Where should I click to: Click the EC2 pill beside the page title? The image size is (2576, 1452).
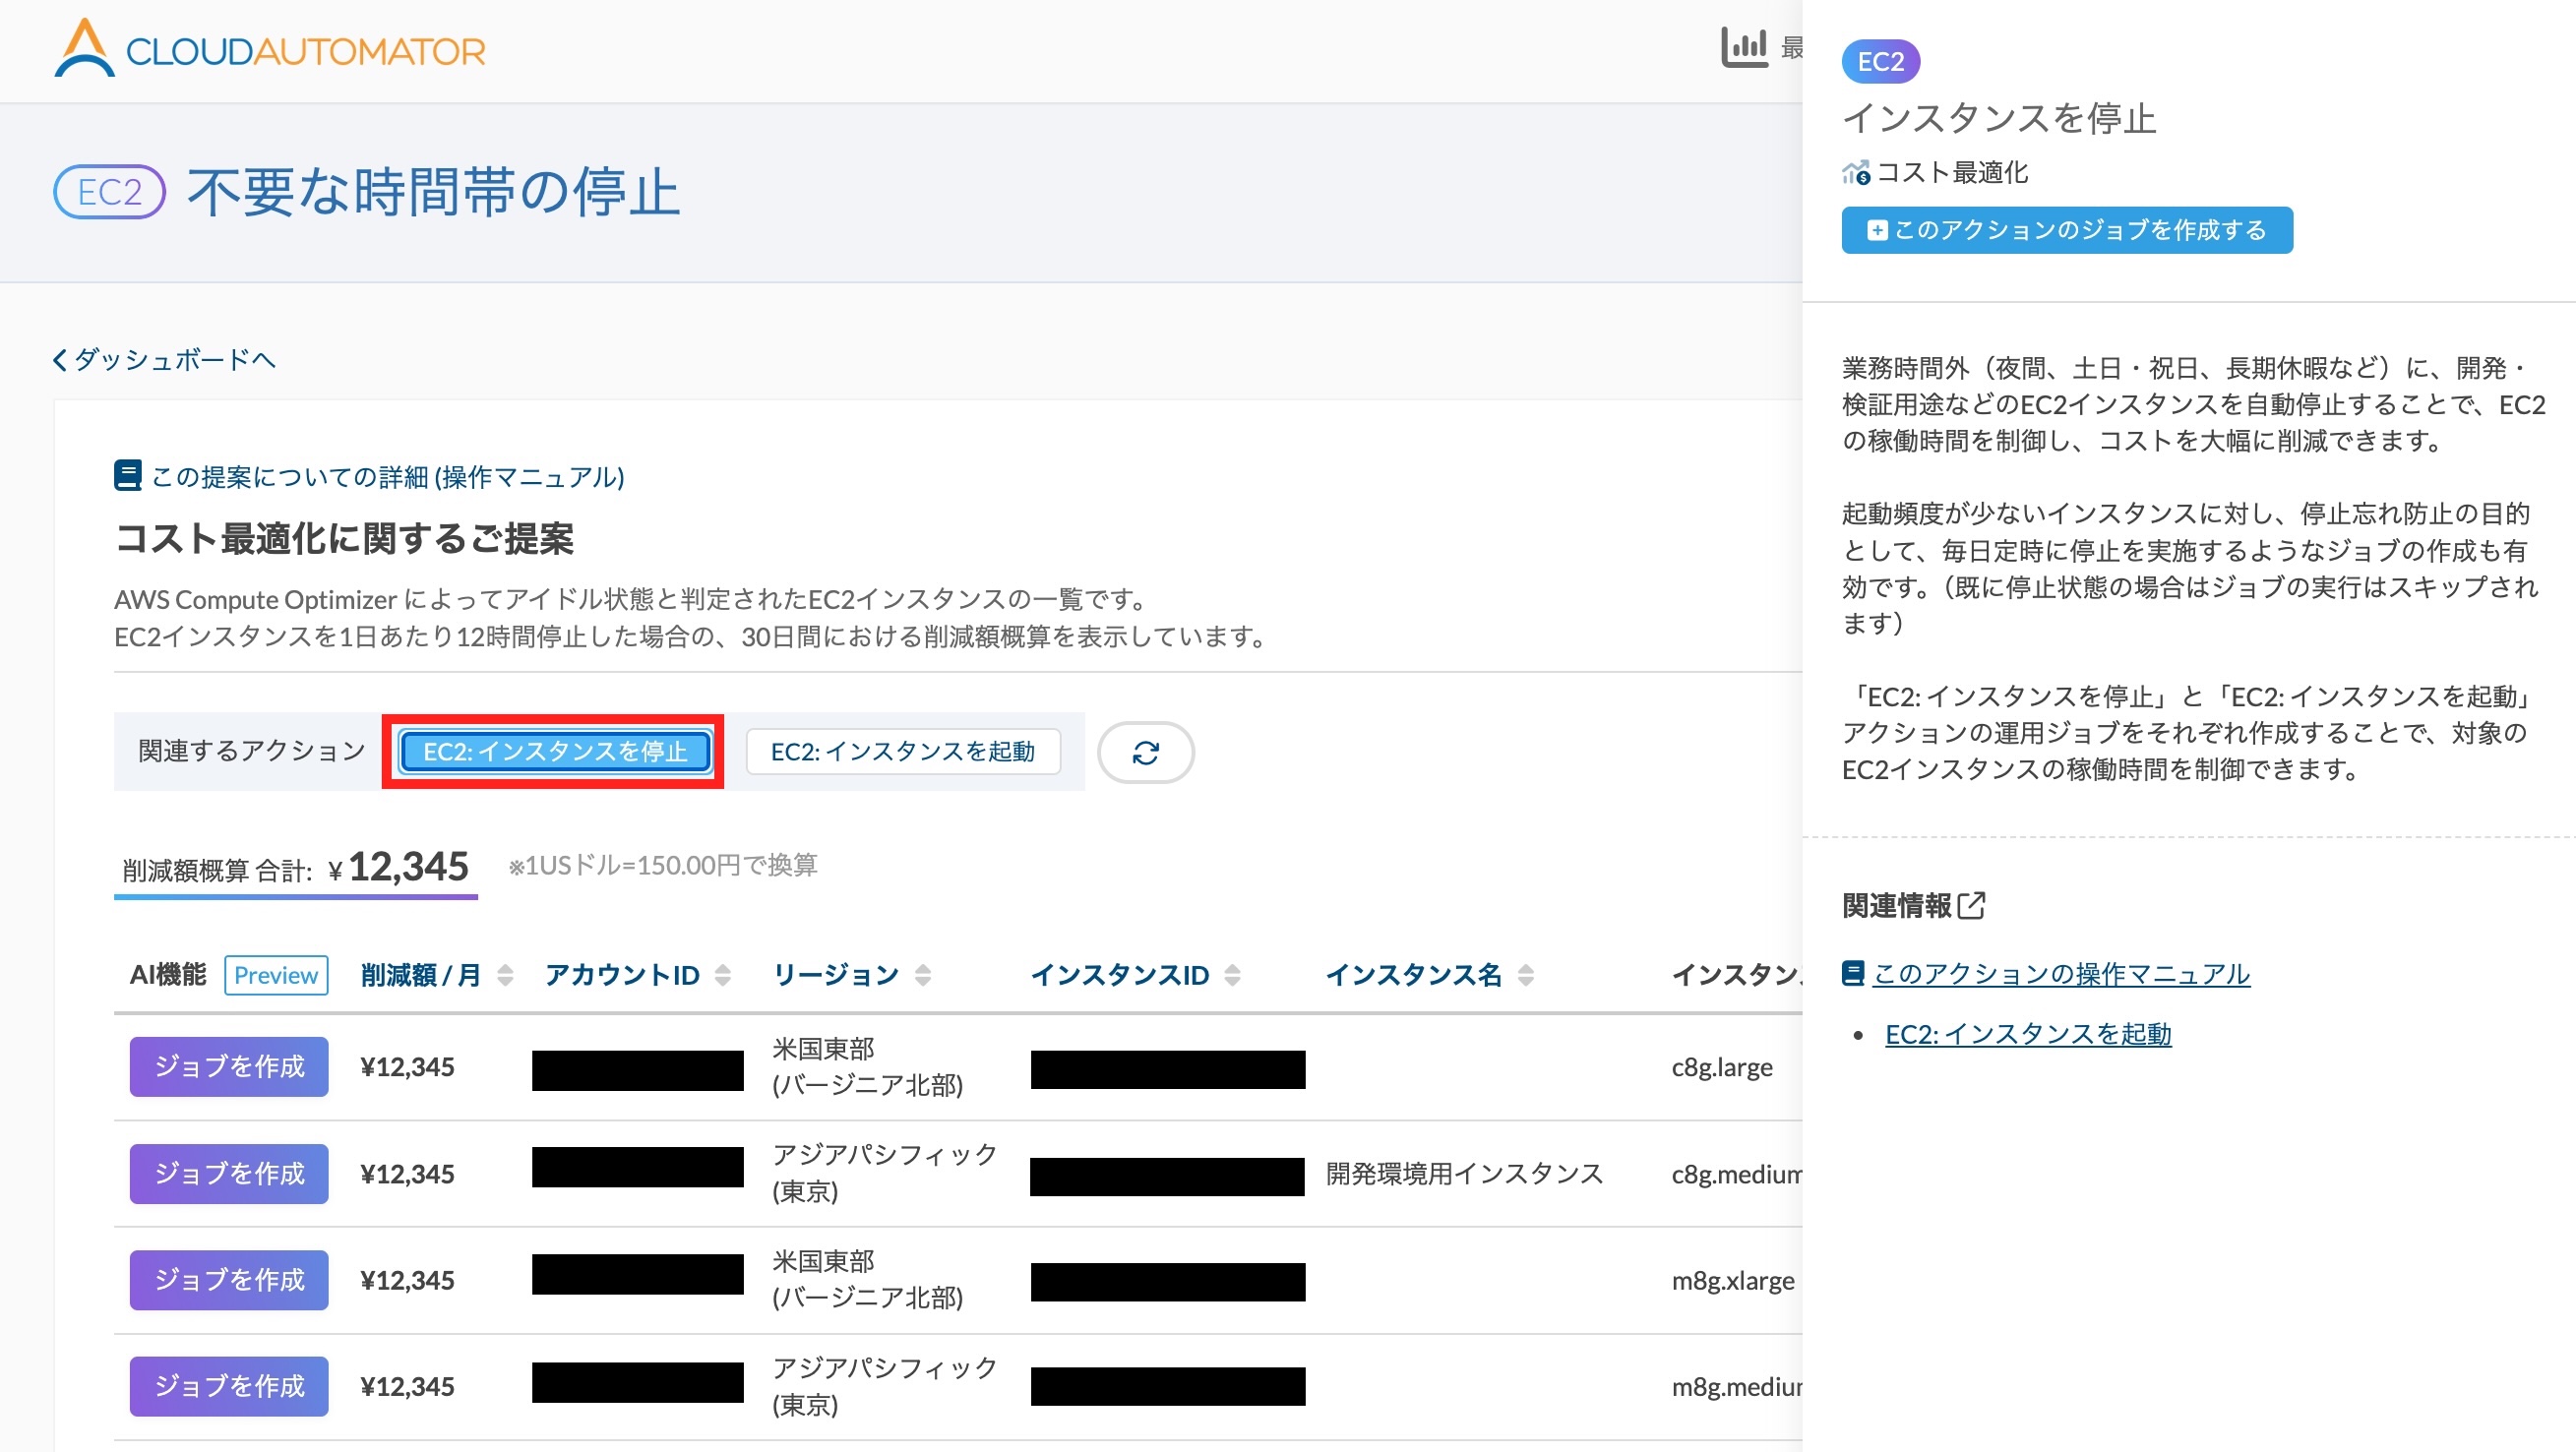pos(109,192)
